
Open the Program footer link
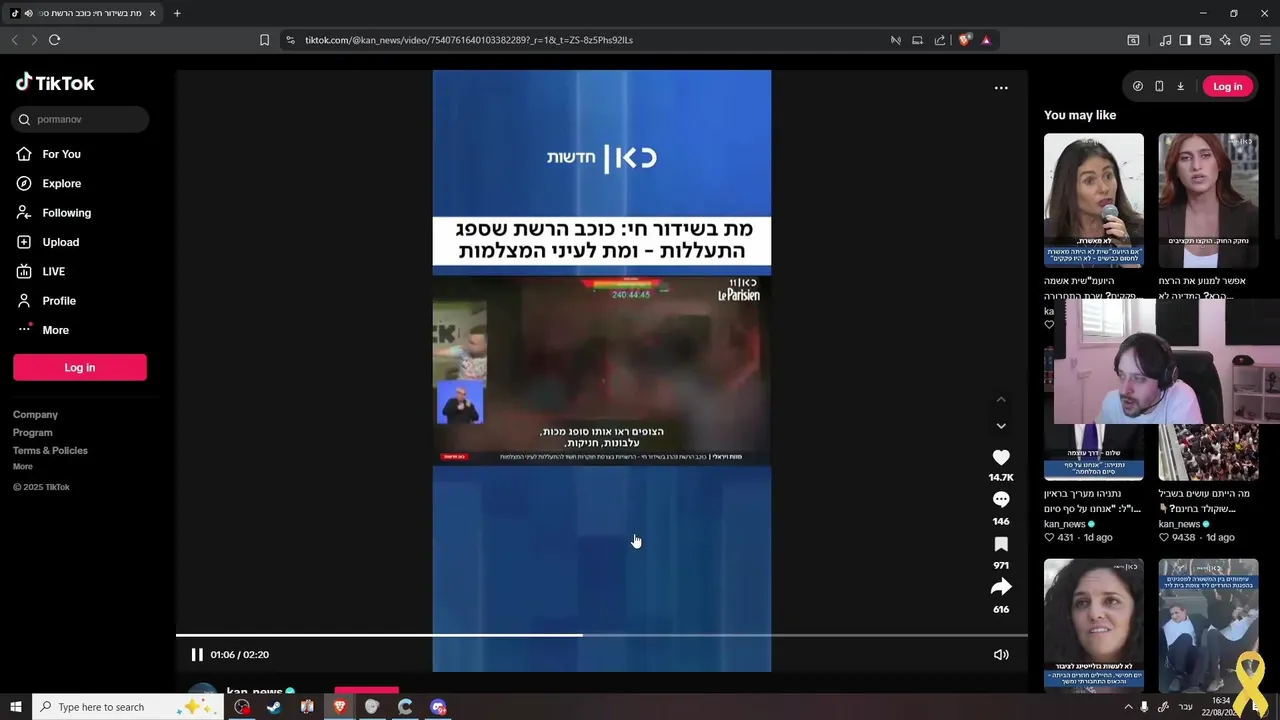pos(32,432)
